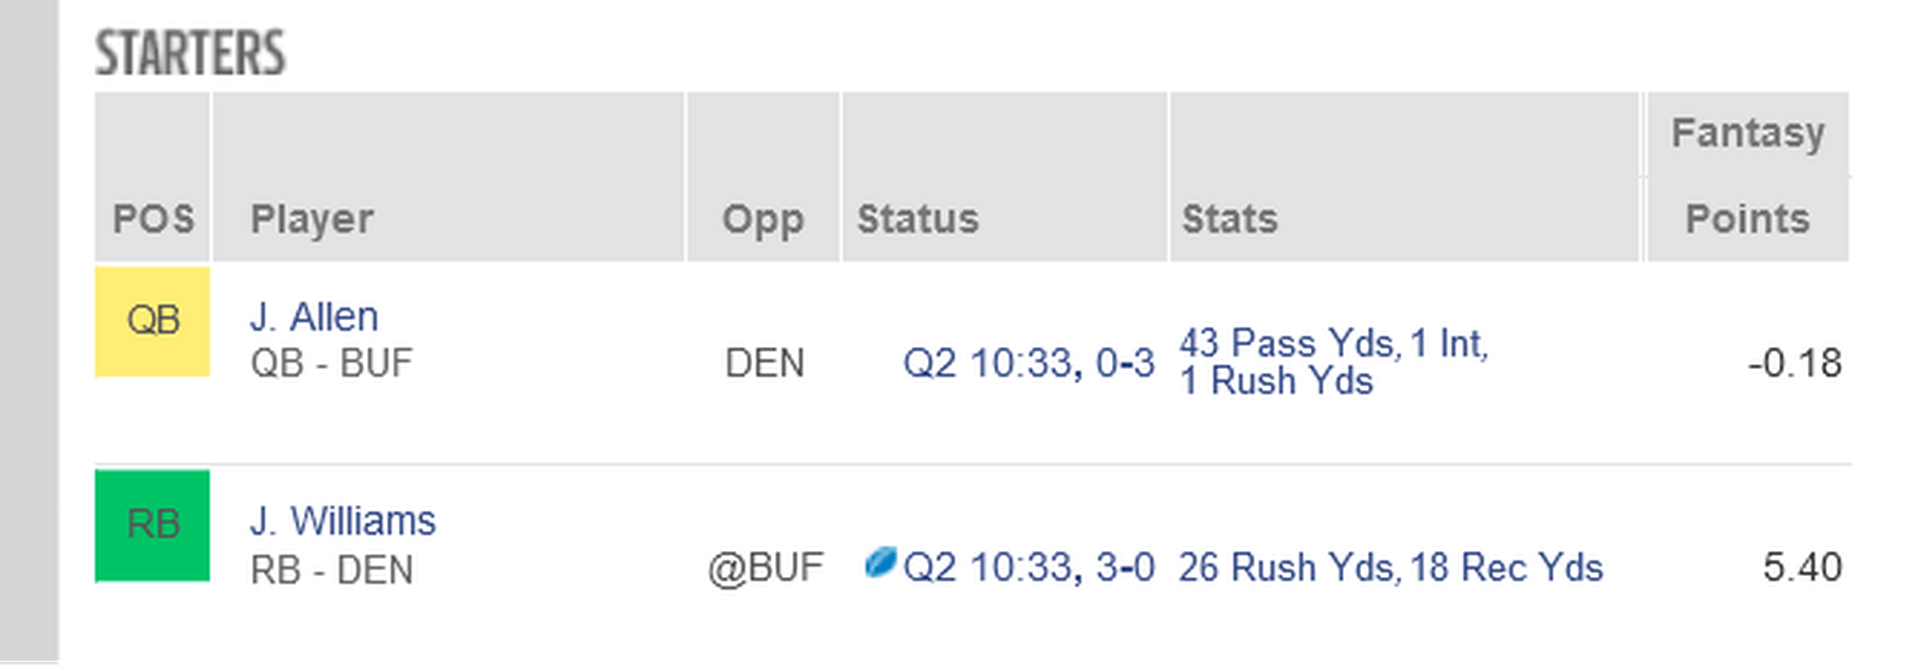
Task: Click the football possession icon by J. Williams
Action: [880, 563]
